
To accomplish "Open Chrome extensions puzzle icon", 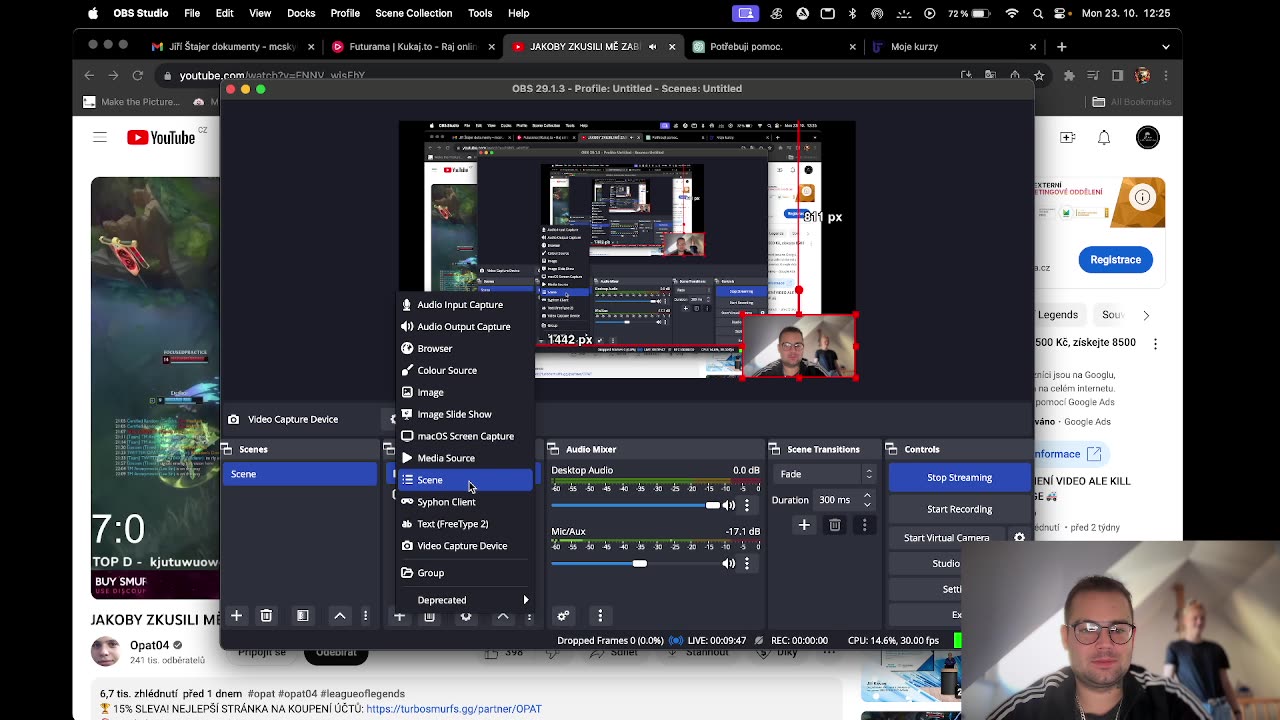I will (1069, 76).
